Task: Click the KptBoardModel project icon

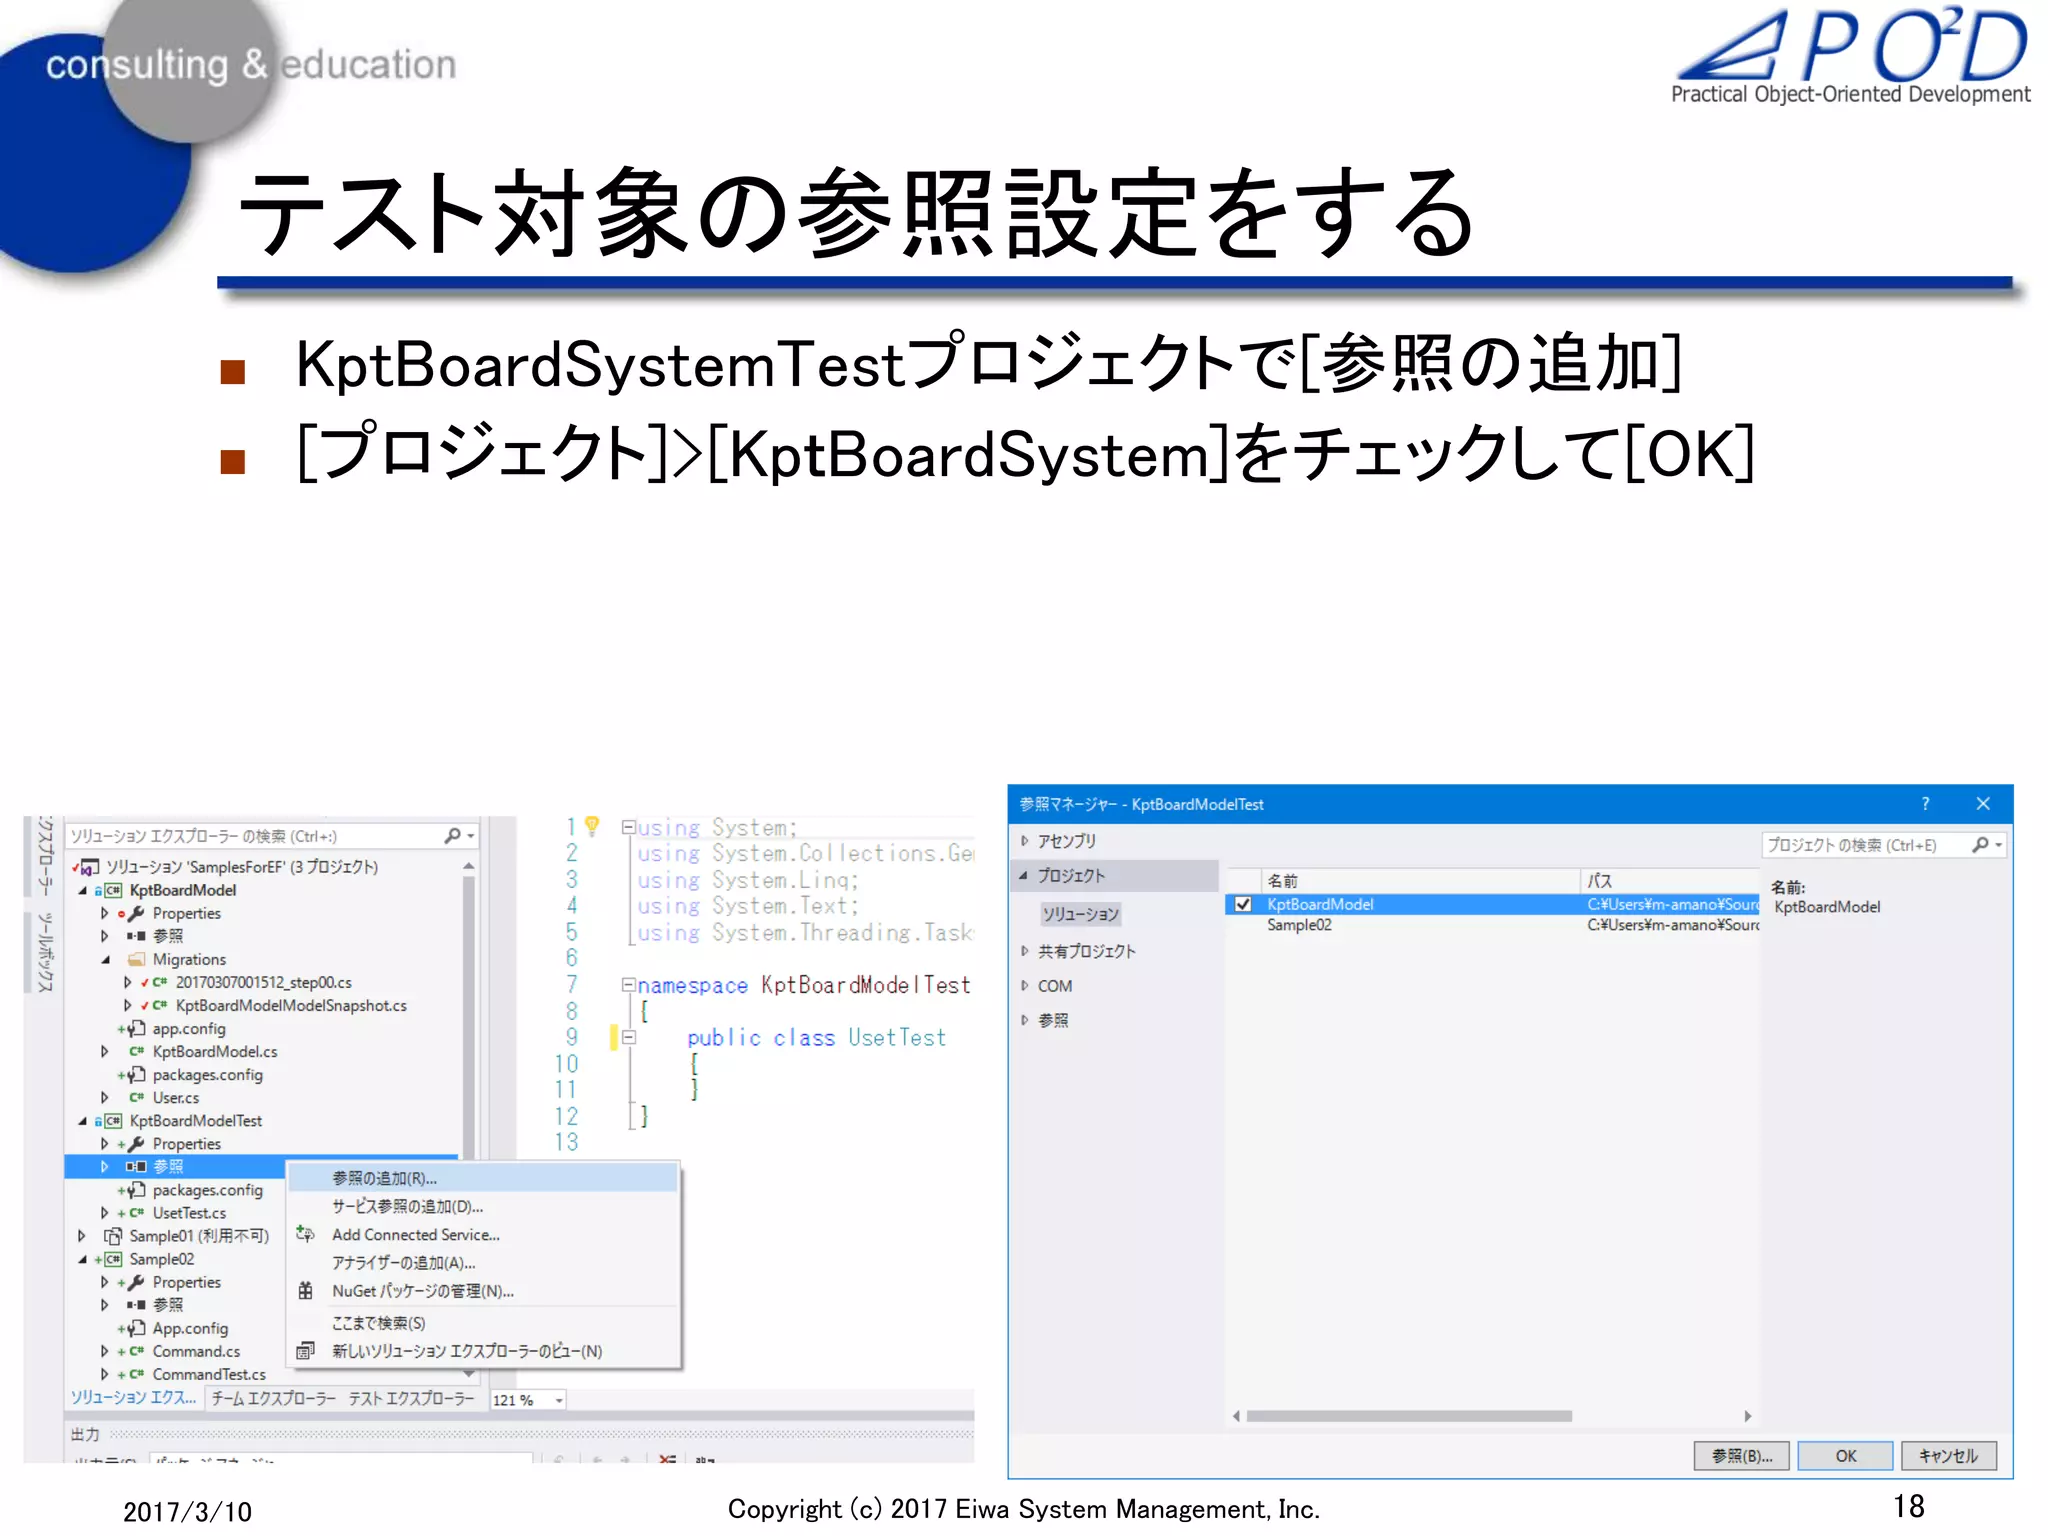Action: pos(113,890)
